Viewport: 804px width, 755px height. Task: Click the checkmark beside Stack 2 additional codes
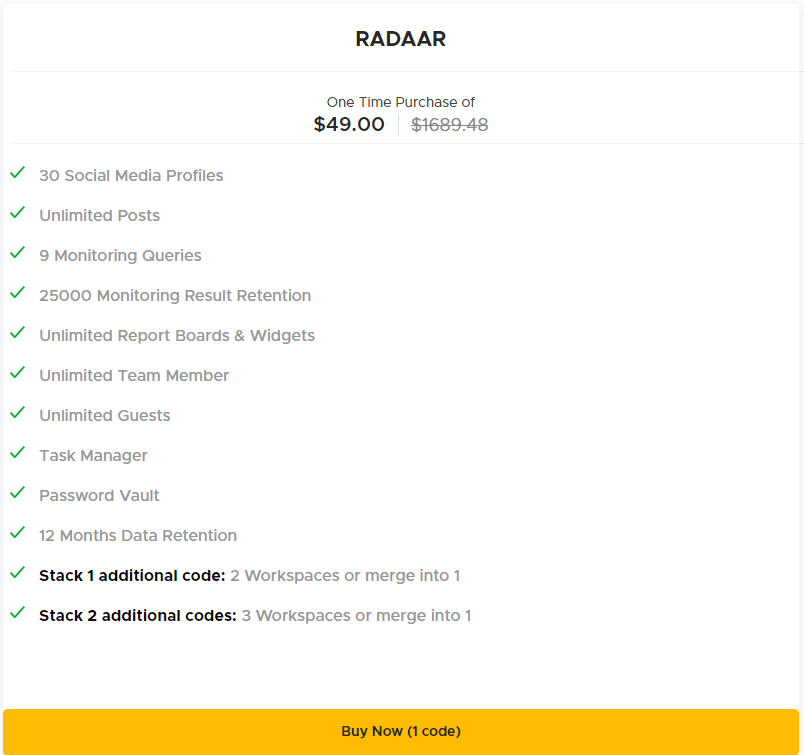pos(17,612)
